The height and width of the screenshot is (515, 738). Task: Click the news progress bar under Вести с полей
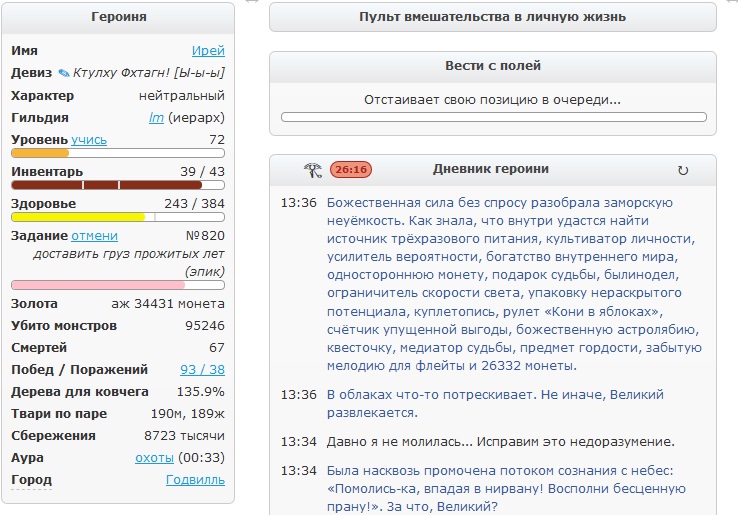492,117
